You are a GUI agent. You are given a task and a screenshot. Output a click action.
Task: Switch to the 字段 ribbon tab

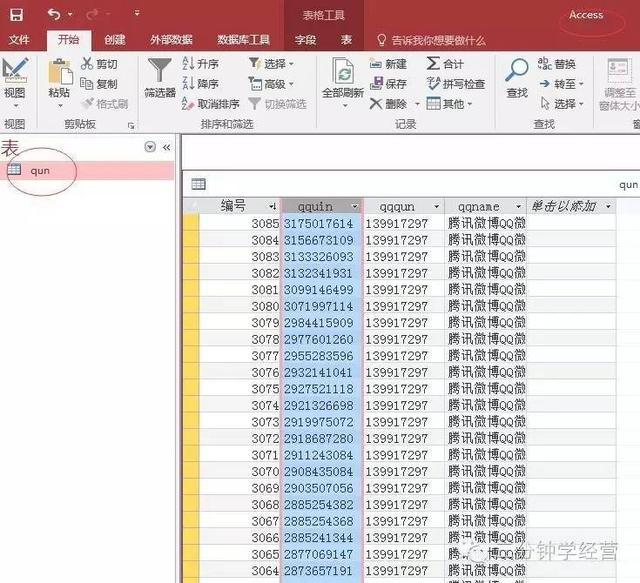click(305, 40)
